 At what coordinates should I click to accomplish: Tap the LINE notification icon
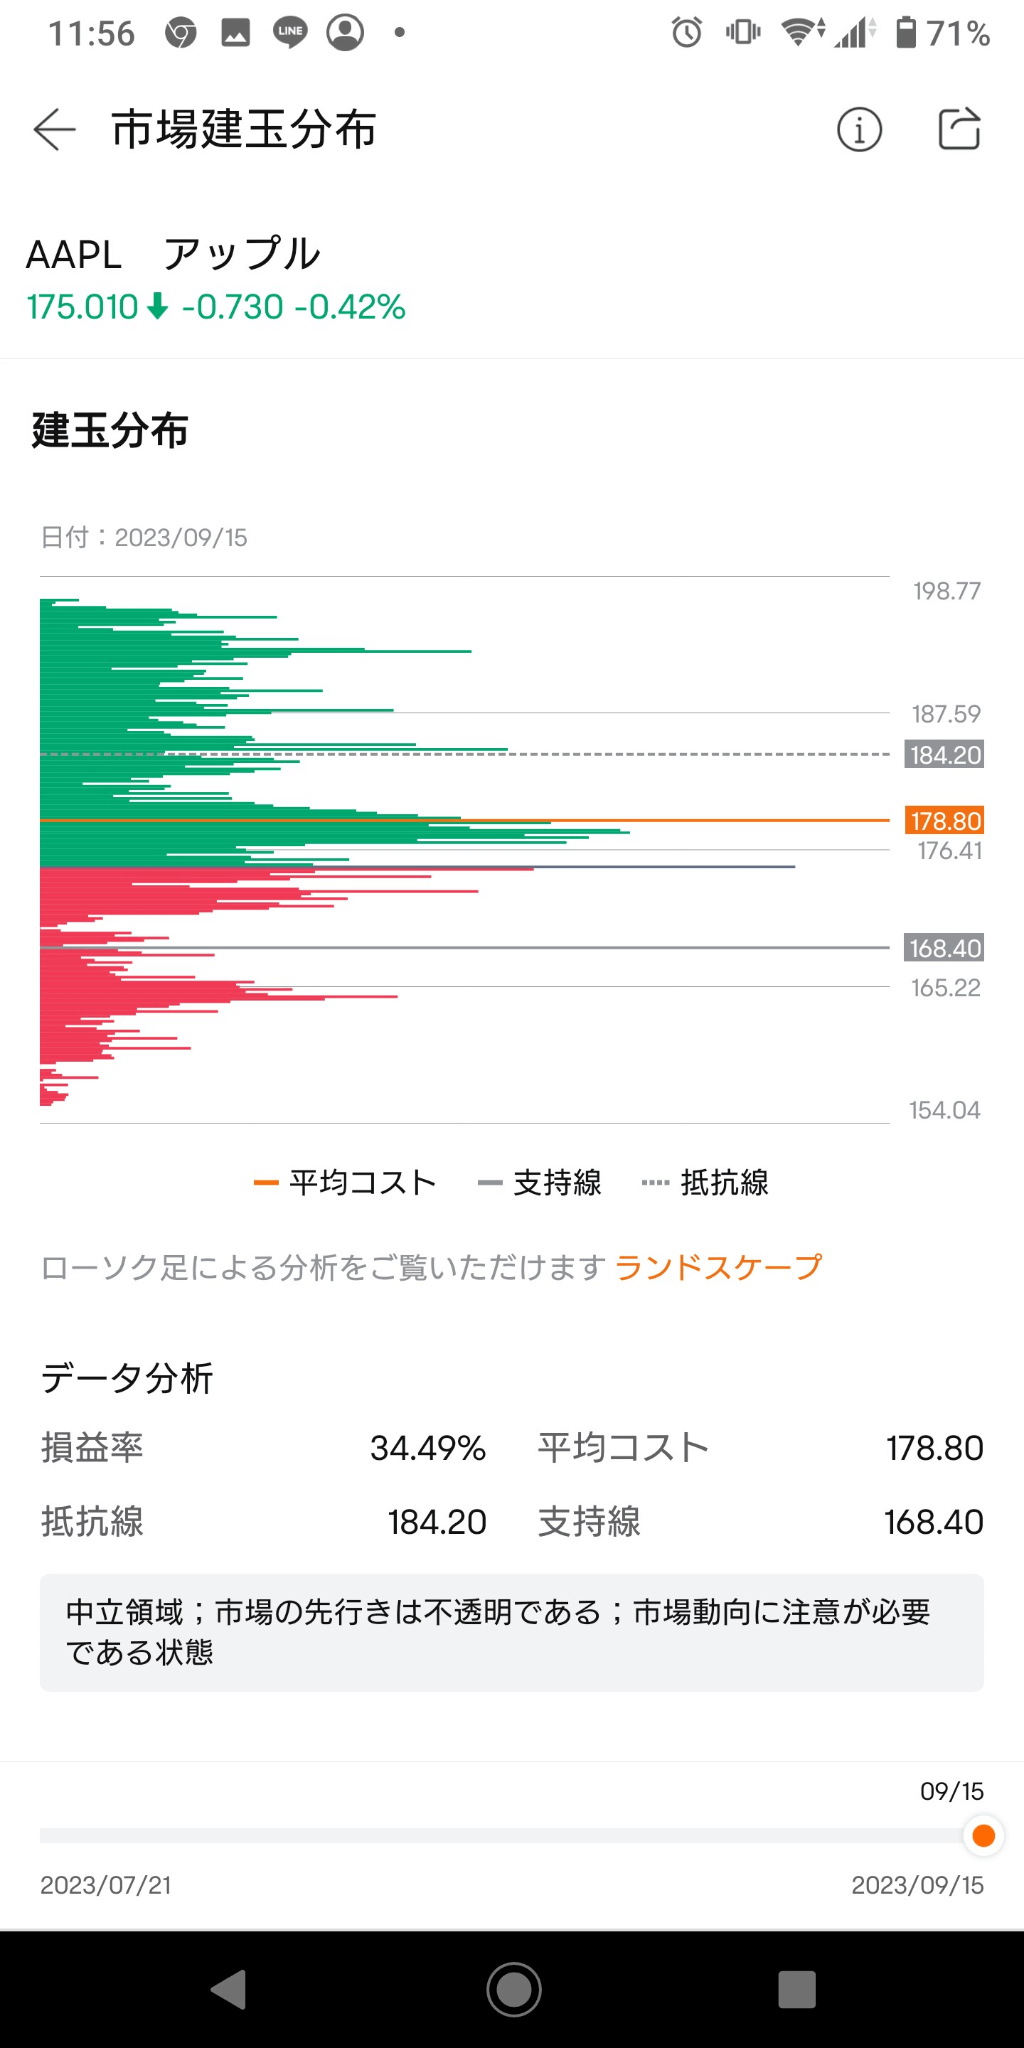(x=290, y=33)
